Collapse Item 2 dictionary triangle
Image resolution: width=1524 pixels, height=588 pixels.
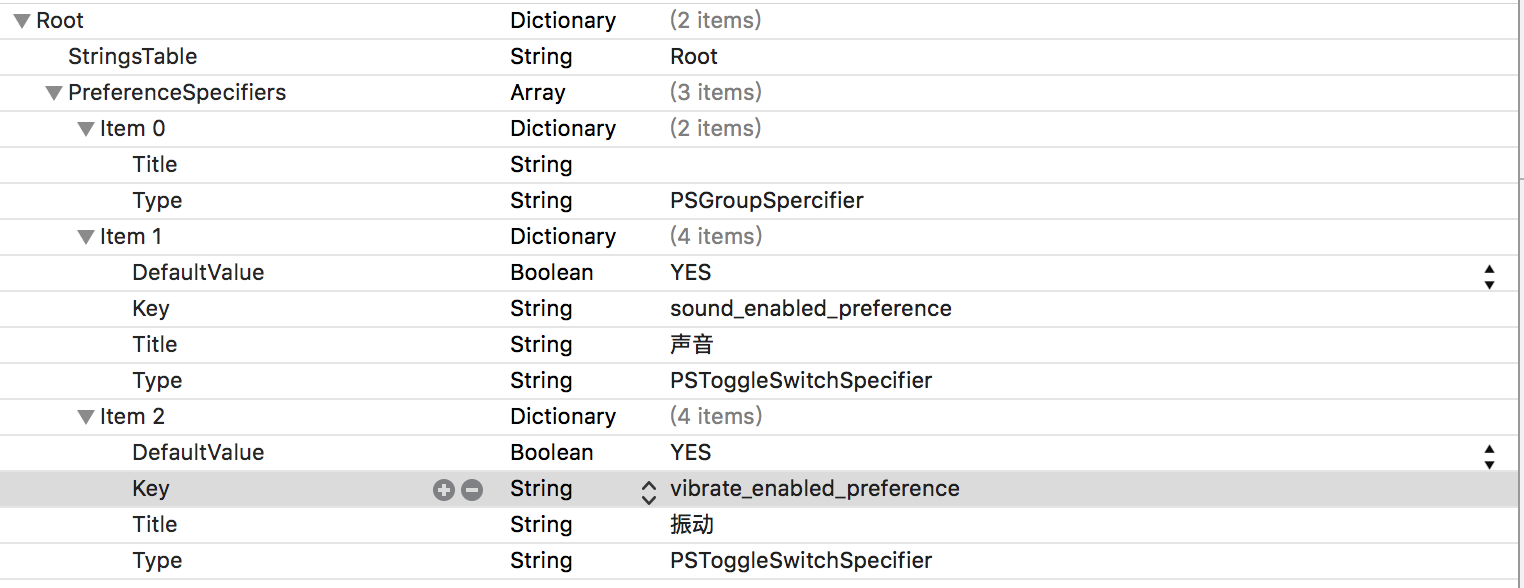86,417
